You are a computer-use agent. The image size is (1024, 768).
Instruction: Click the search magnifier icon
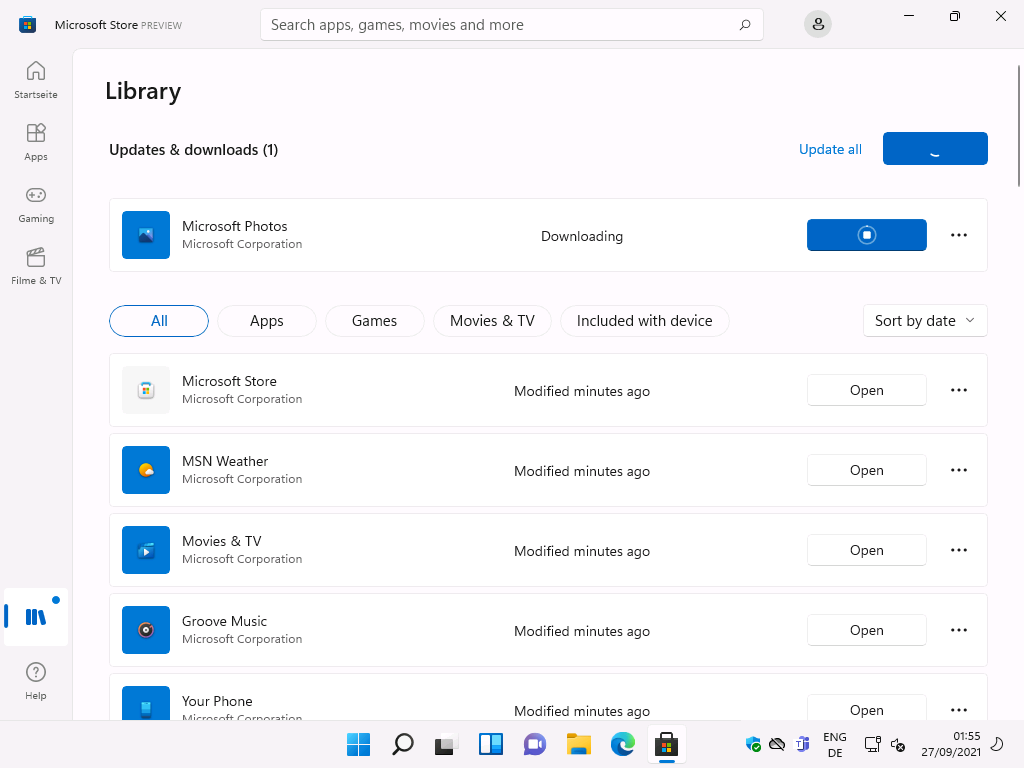pyautogui.click(x=744, y=25)
